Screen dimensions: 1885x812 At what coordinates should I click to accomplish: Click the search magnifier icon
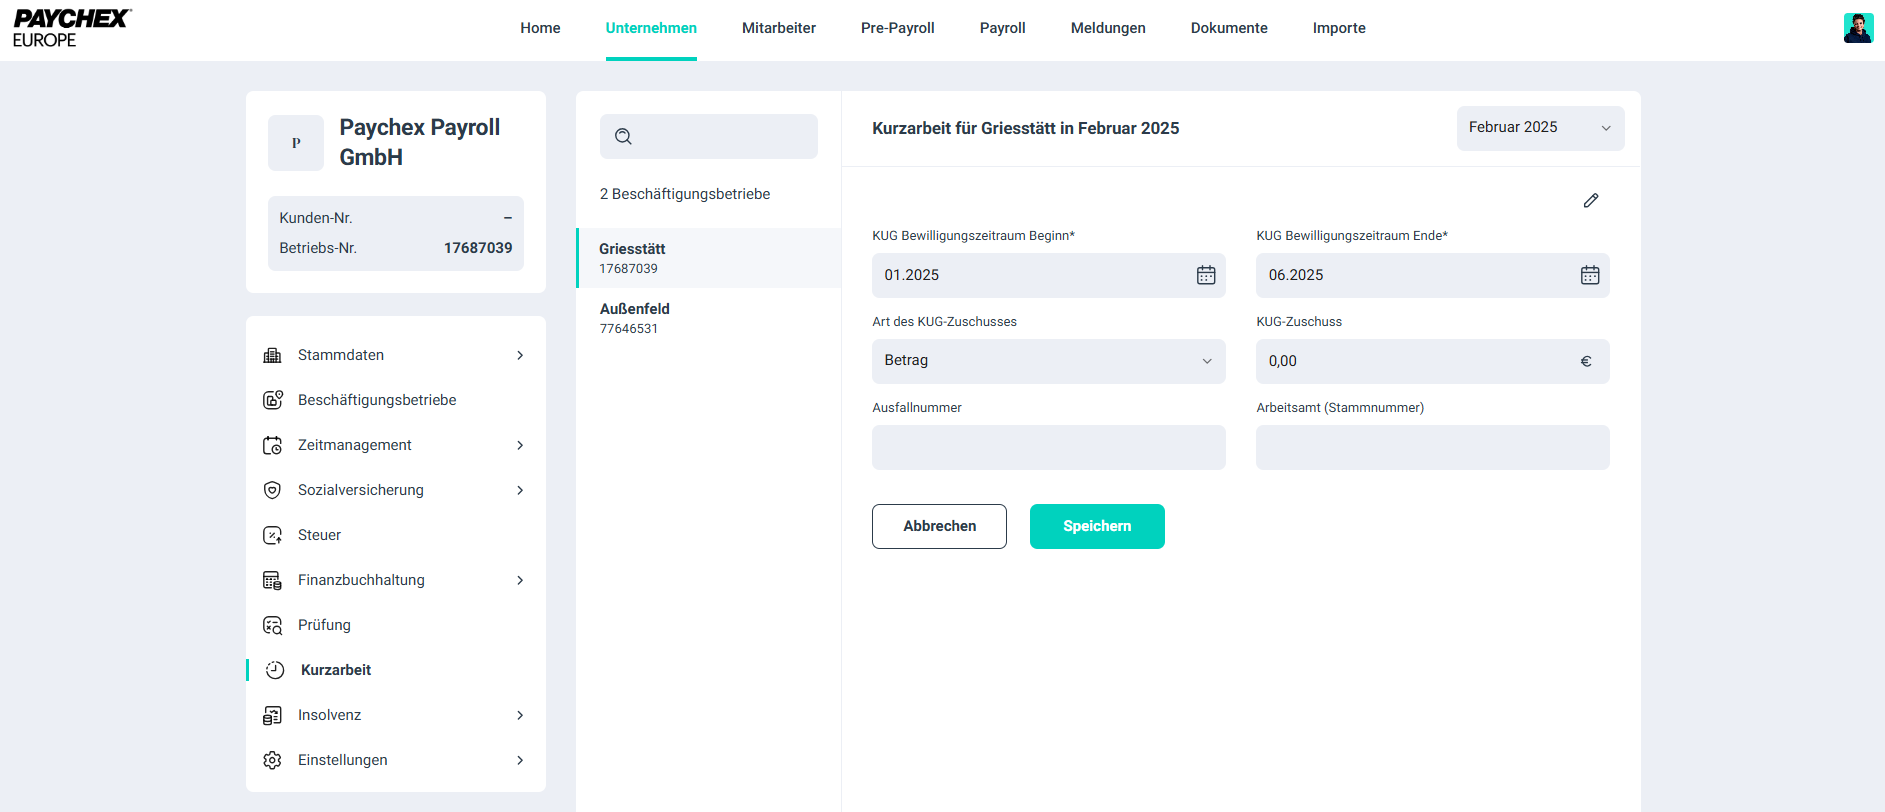(623, 137)
